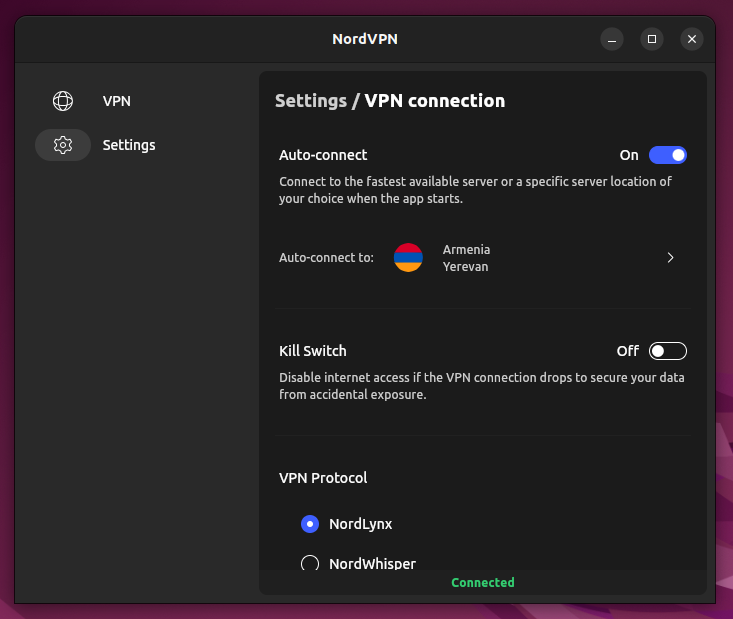This screenshot has width=733, height=619.
Task: Click the Armenia flag icon
Action: tap(408, 258)
